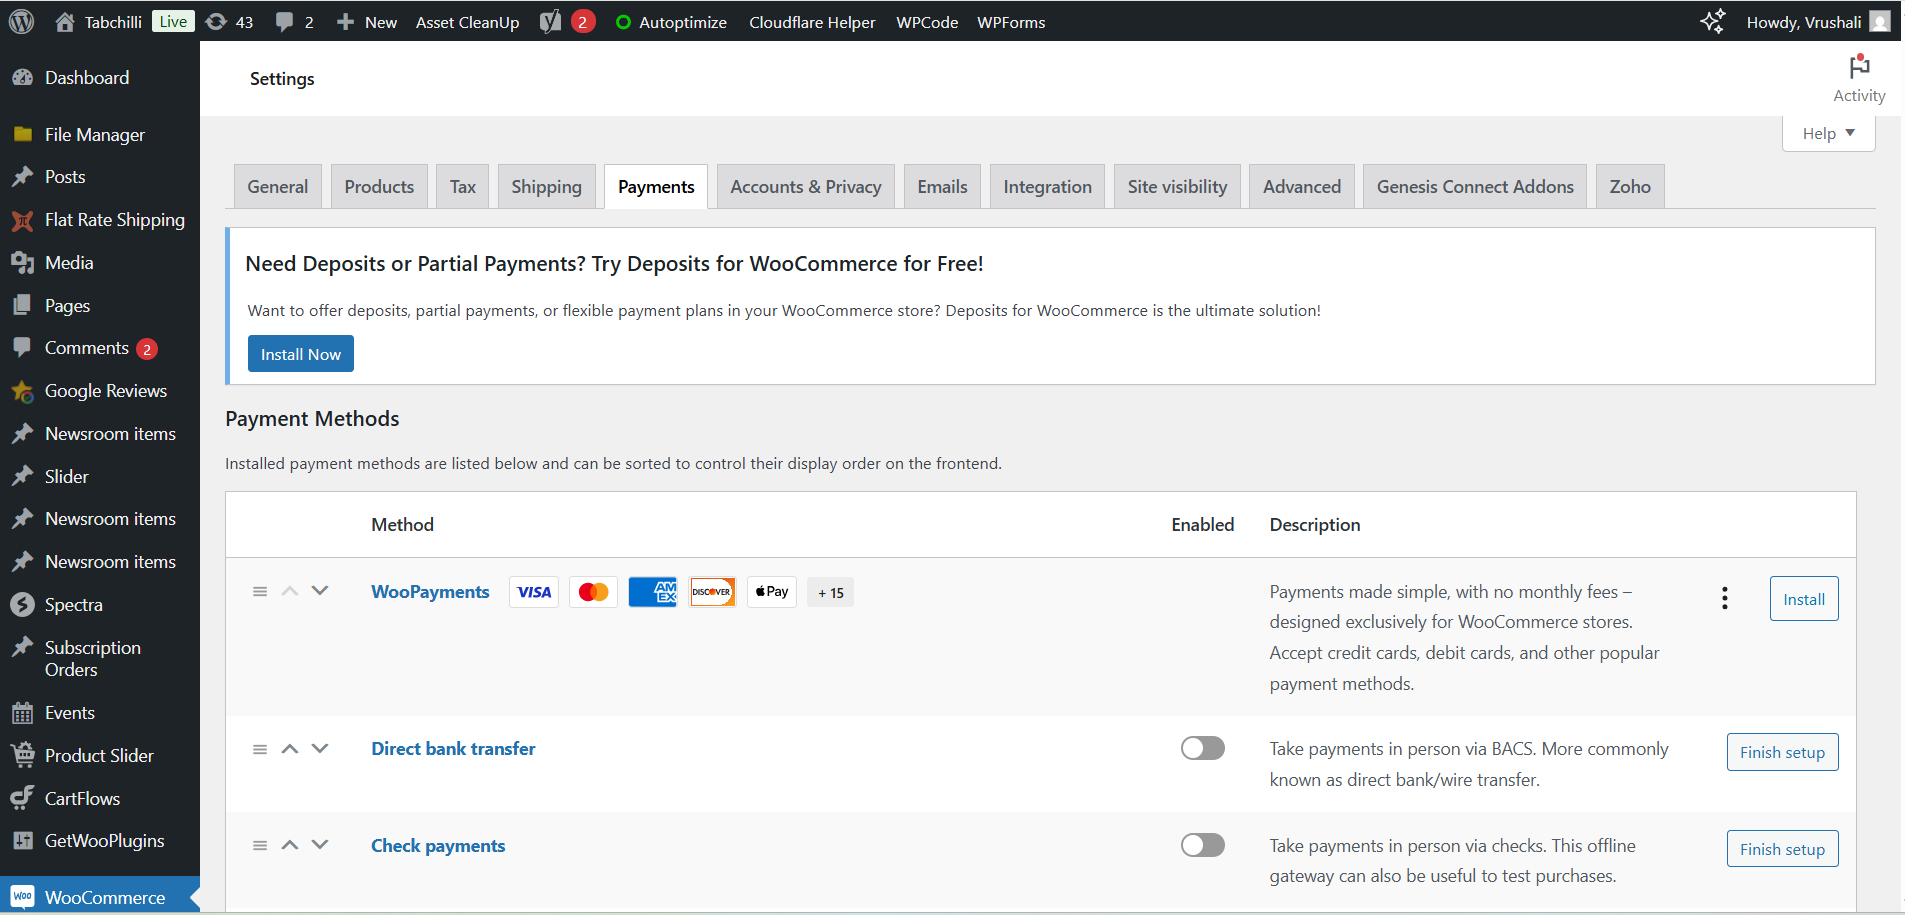This screenshot has width=1905, height=915.
Task: Click the +15 more payment methods badge
Action: 830,593
